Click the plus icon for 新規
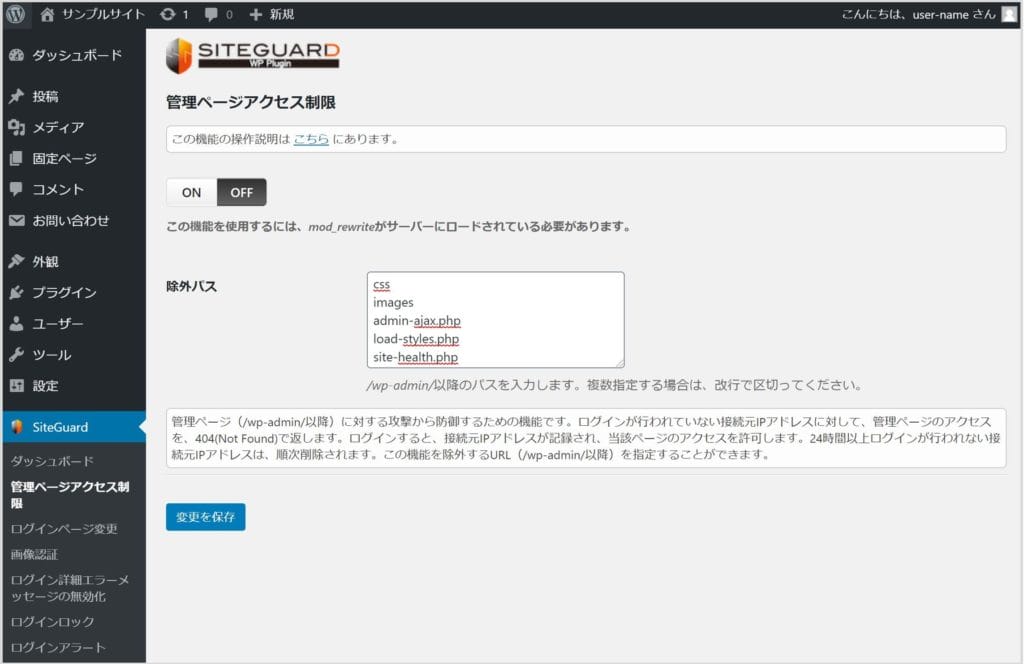 pos(255,14)
